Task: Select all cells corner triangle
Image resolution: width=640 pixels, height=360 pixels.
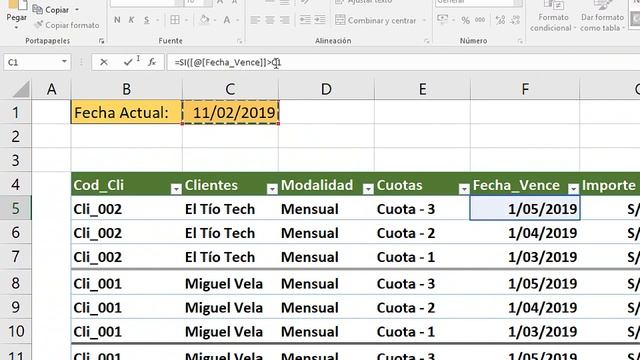Action: tap(20, 89)
